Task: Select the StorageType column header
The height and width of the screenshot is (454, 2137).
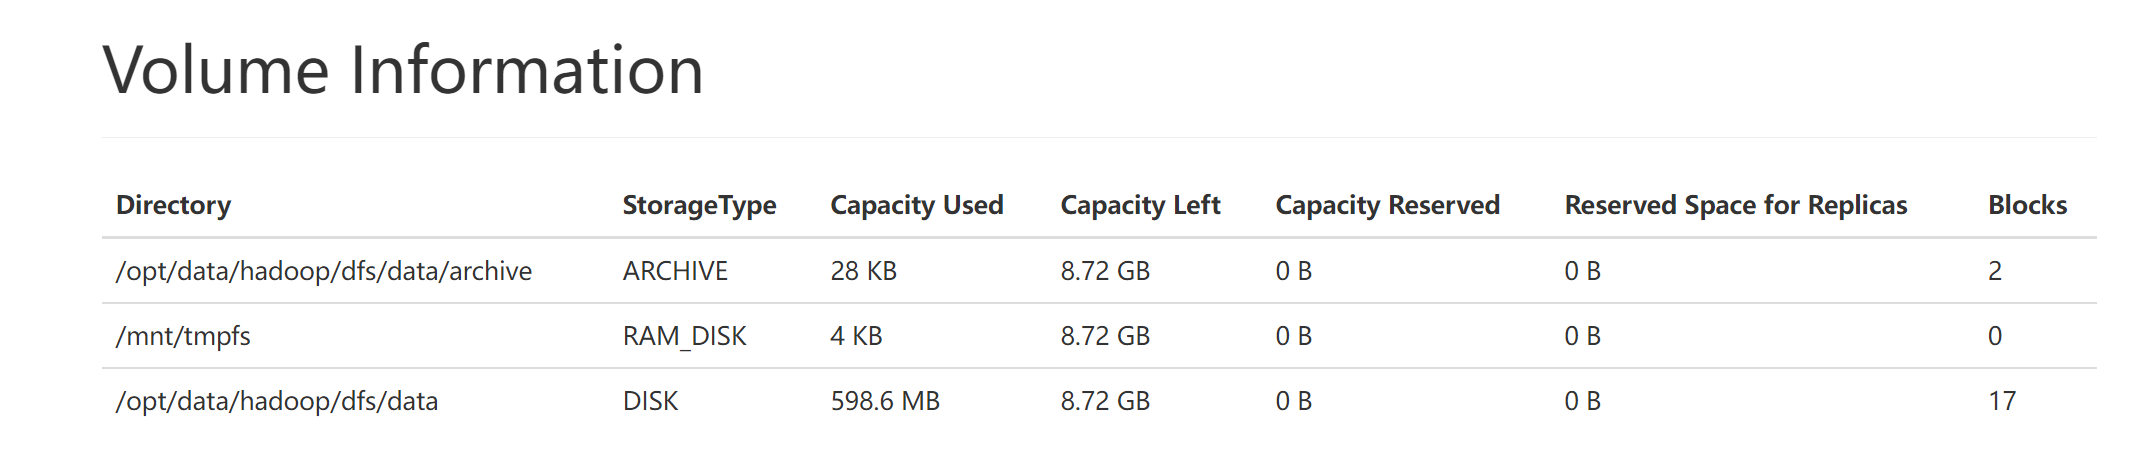Action: pyautogui.click(x=699, y=205)
